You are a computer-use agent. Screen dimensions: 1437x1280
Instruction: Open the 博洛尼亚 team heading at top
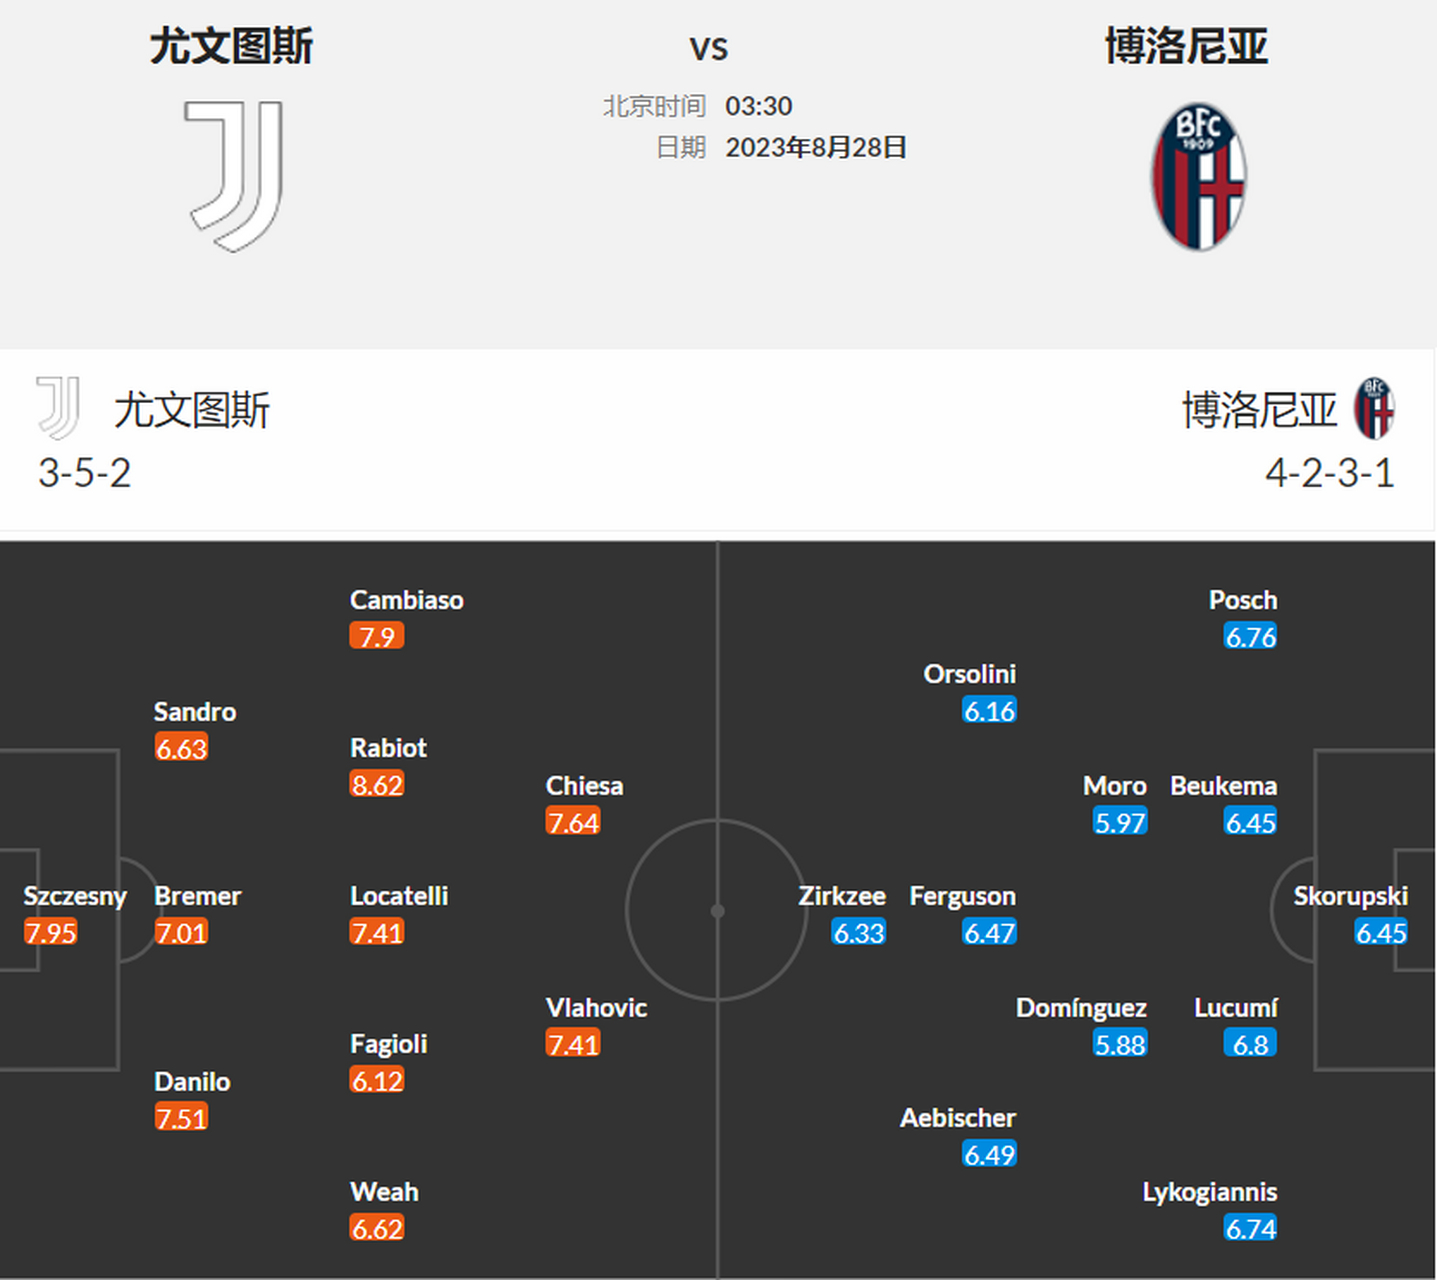point(1186,47)
